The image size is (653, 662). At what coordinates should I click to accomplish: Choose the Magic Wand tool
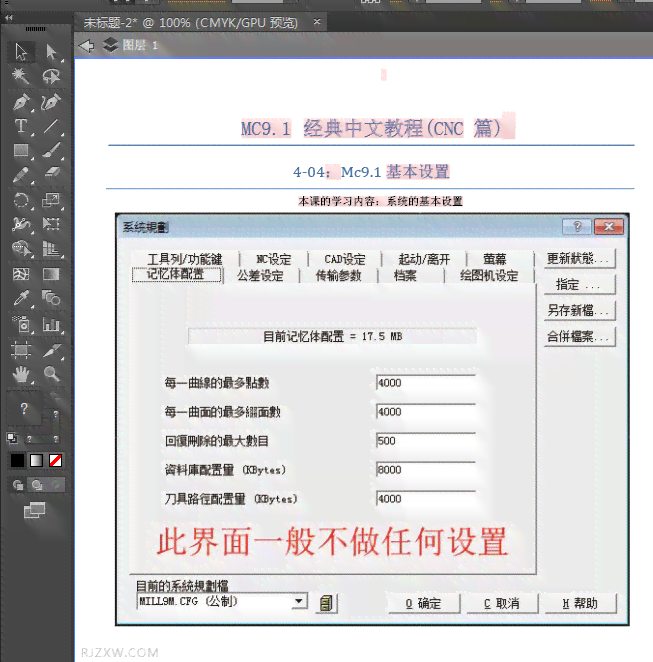21,76
